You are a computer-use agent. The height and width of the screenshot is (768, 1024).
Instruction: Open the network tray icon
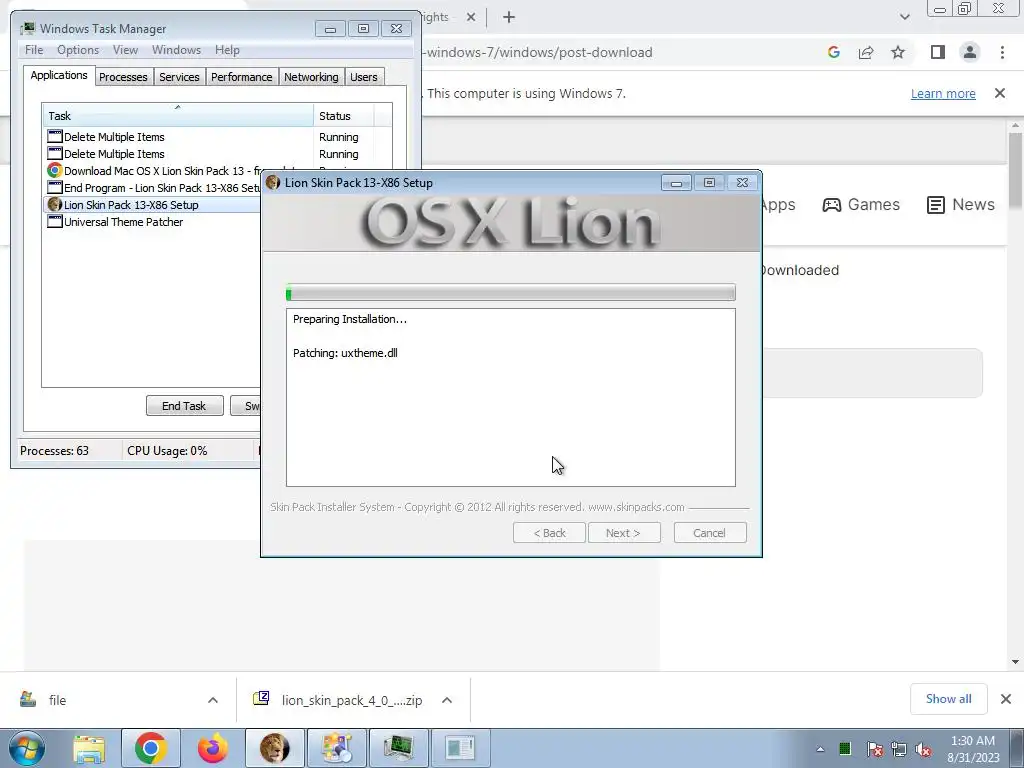click(899, 749)
